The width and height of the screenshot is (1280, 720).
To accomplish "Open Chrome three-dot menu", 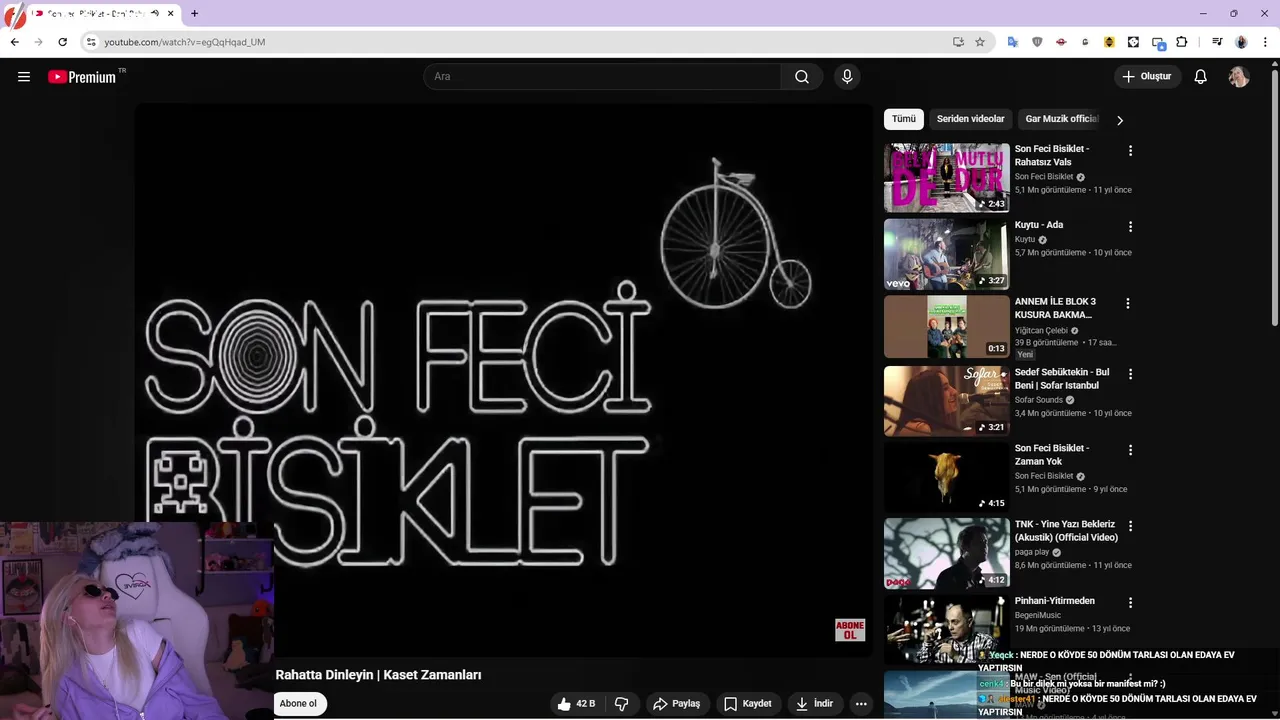I will (1266, 42).
